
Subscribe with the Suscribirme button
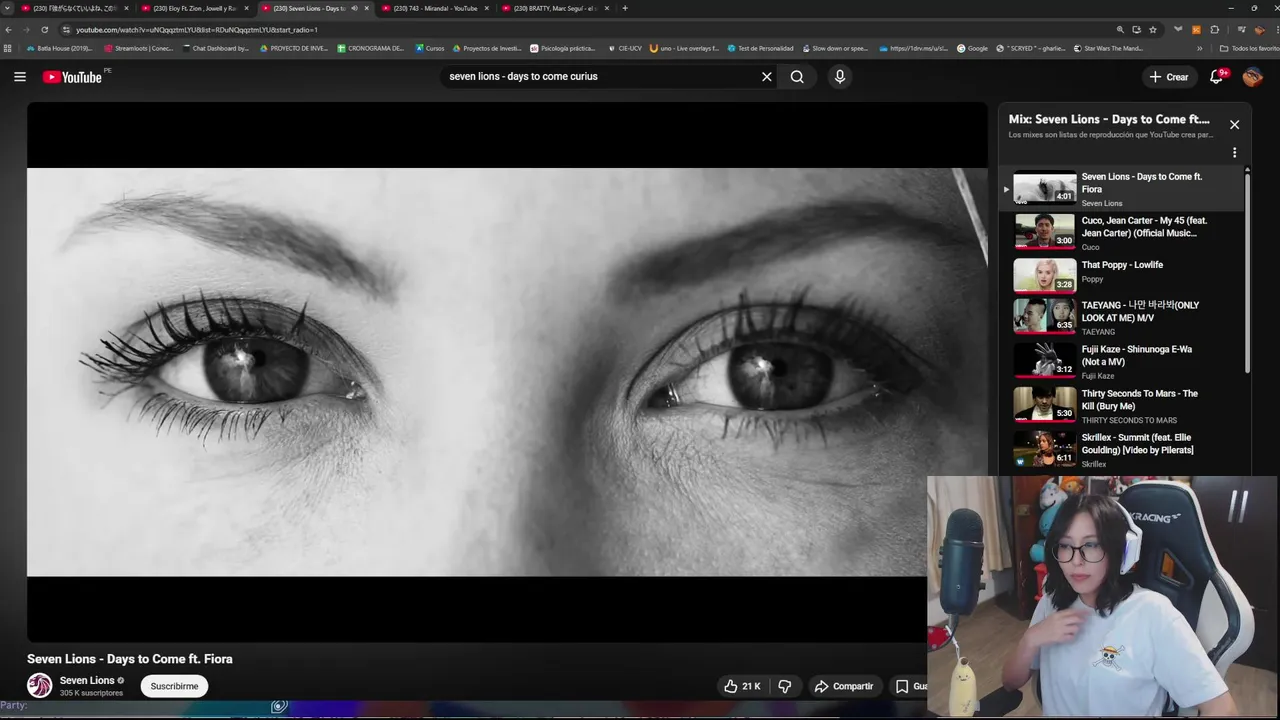174,686
